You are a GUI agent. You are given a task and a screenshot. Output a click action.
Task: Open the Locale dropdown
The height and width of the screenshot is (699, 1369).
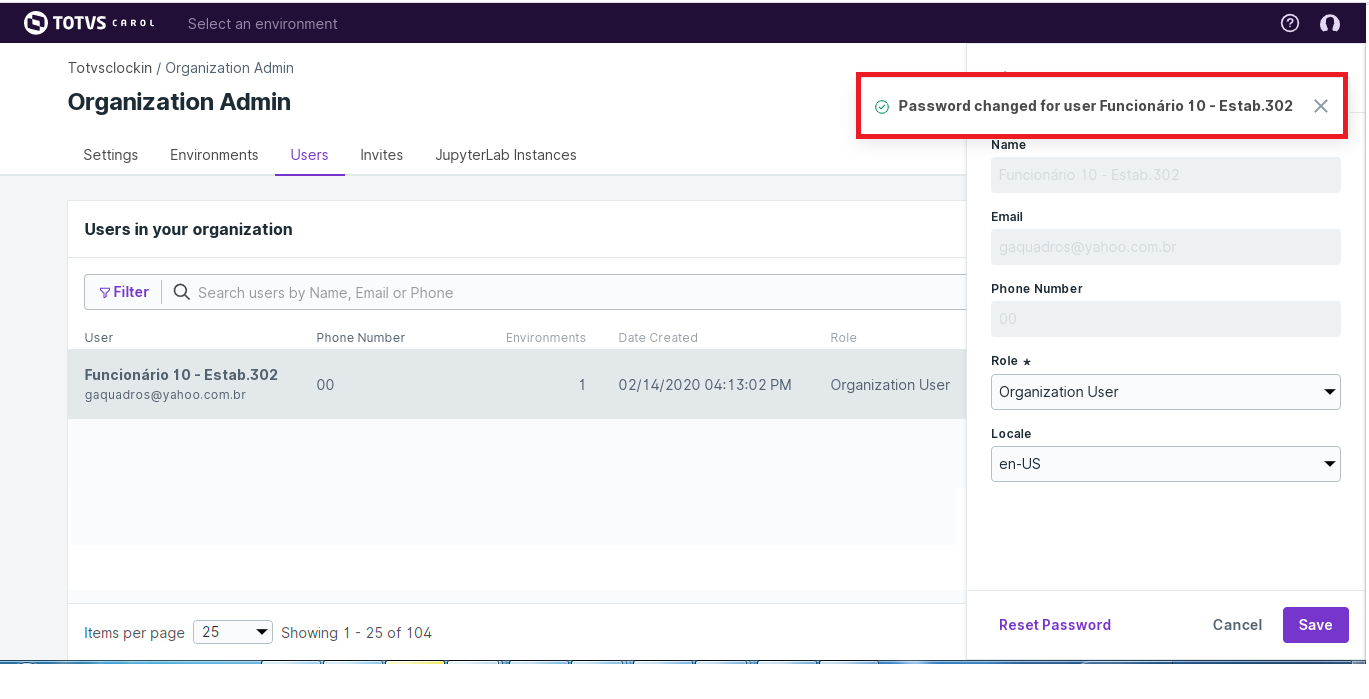(1165, 464)
